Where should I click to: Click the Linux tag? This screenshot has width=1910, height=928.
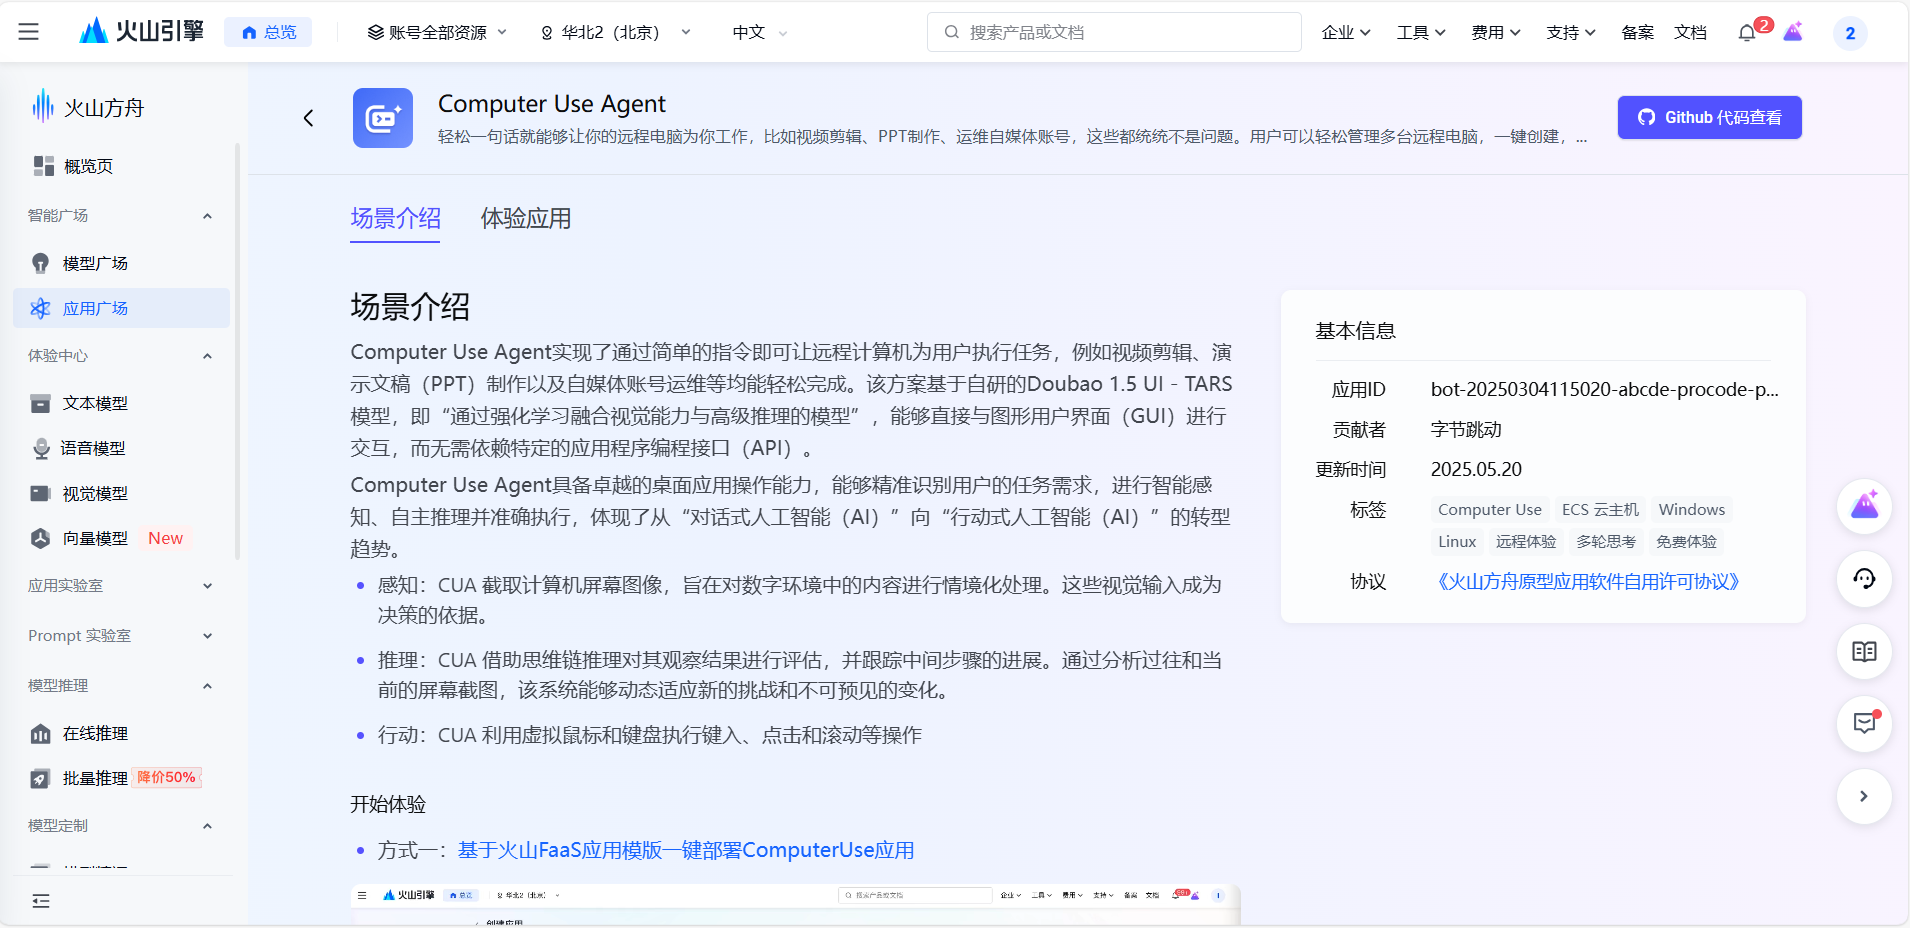(1457, 542)
